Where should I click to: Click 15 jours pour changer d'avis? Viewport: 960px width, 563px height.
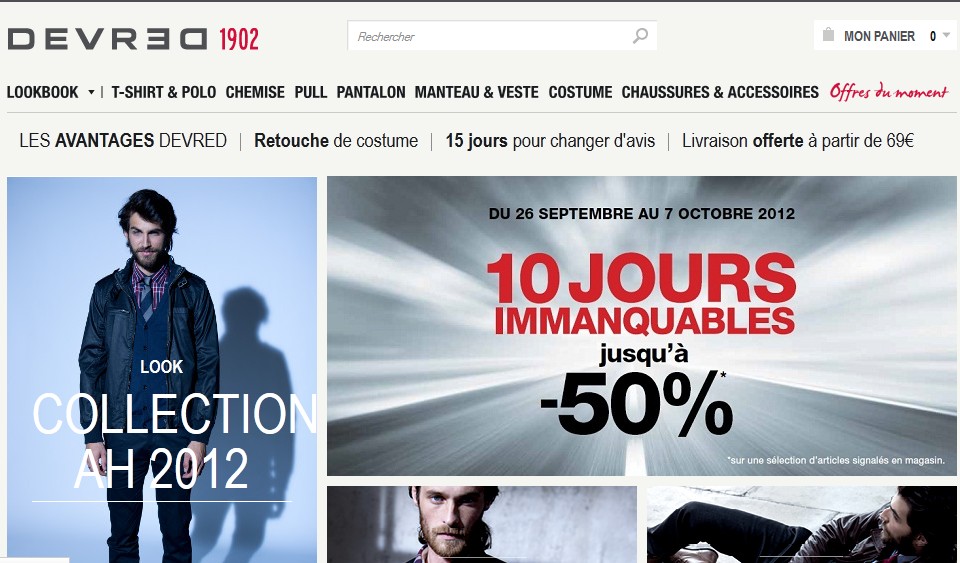coord(550,141)
